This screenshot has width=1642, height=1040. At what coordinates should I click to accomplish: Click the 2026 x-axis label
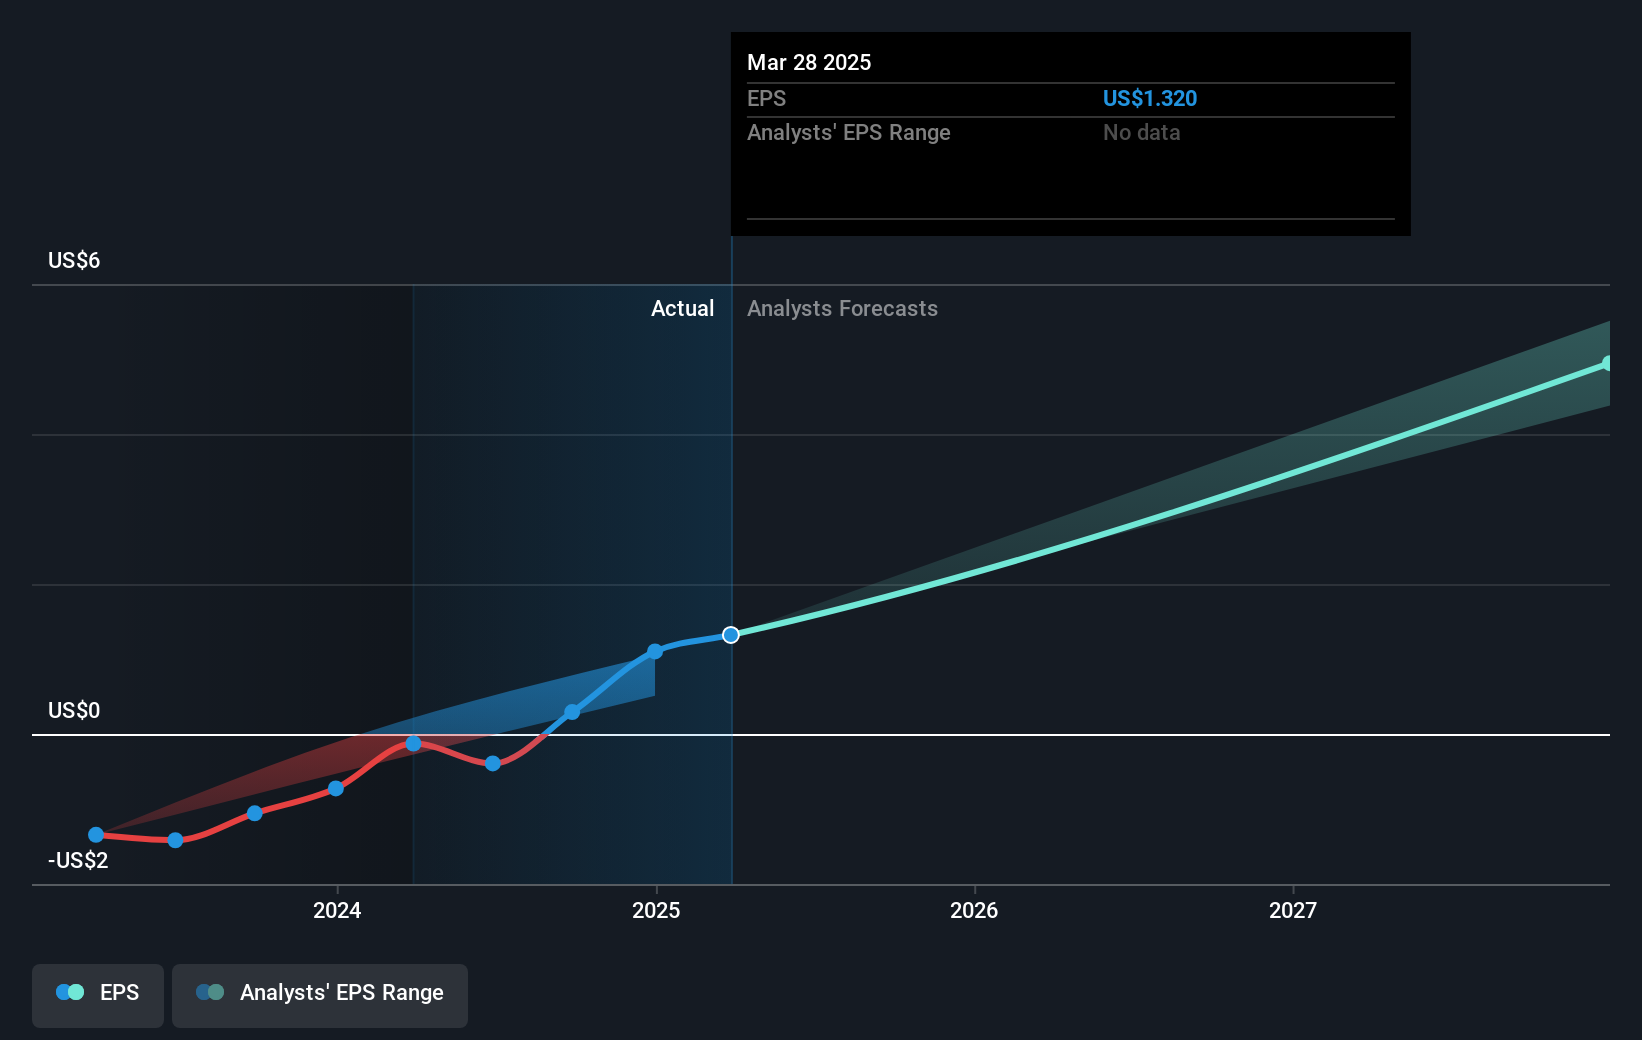click(974, 910)
